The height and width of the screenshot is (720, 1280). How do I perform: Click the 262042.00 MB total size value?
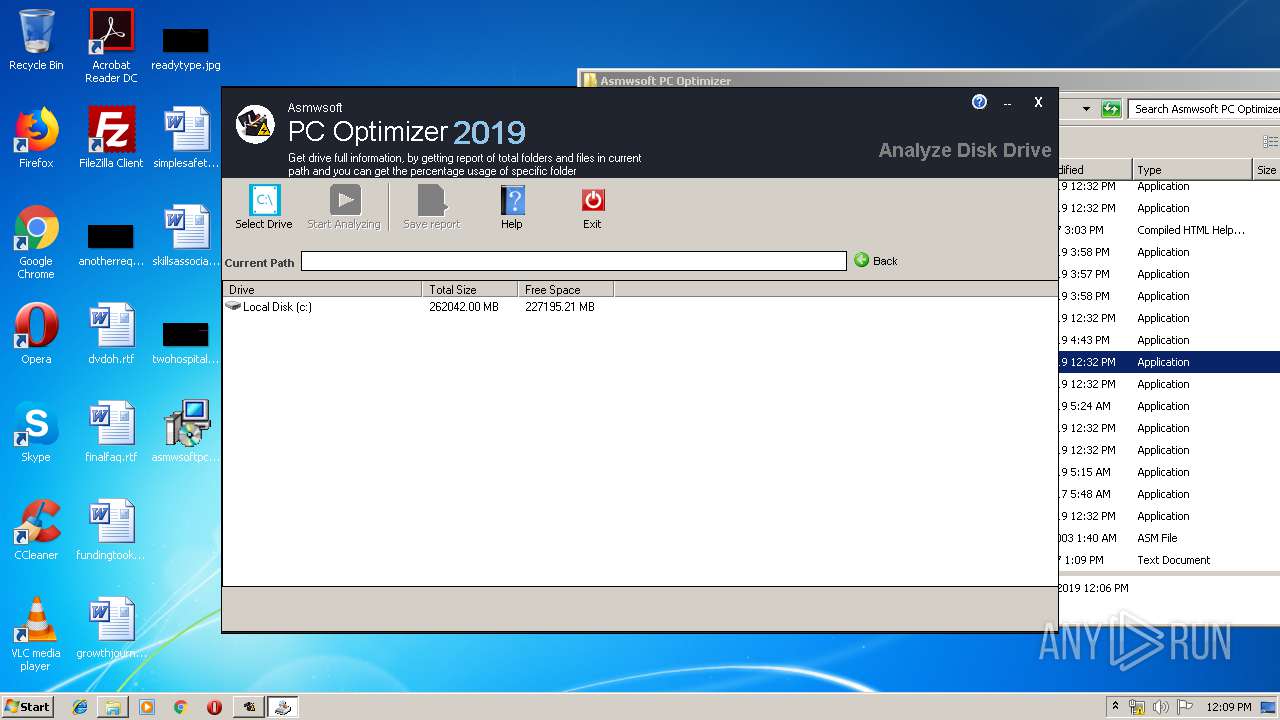tap(464, 307)
